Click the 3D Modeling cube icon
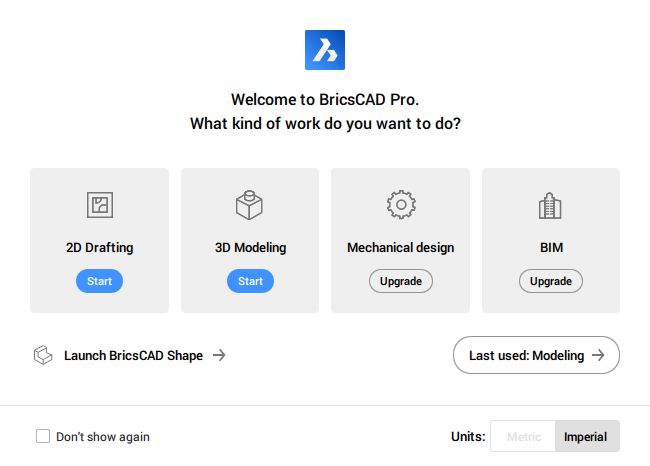 click(249, 205)
